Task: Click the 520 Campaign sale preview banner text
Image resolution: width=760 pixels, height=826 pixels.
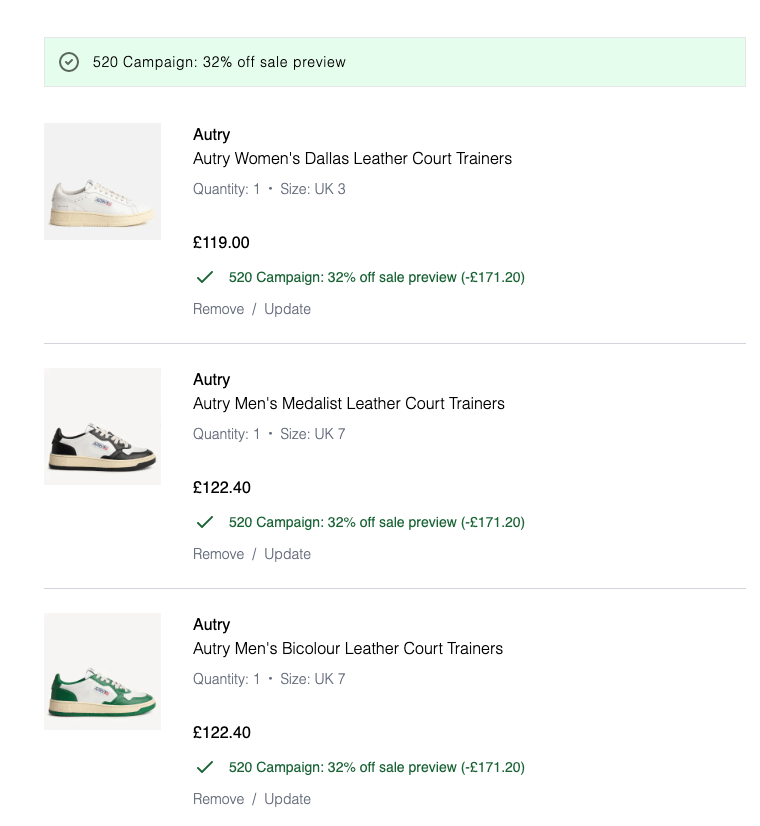Action: pyautogui.click(x=219, y=62)
